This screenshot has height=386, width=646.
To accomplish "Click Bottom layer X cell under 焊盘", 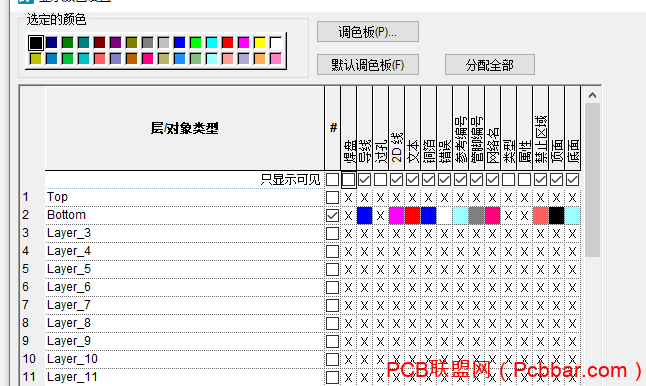I will coord(349,215).
